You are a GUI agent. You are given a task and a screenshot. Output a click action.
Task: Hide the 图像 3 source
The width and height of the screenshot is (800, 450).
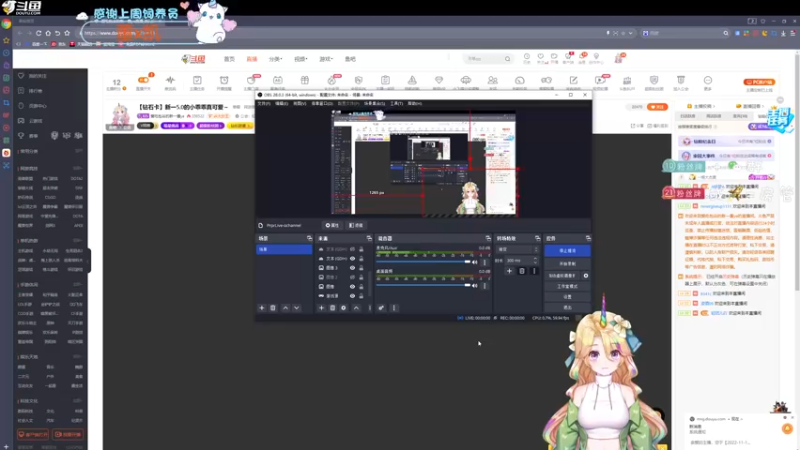[352, 267]
